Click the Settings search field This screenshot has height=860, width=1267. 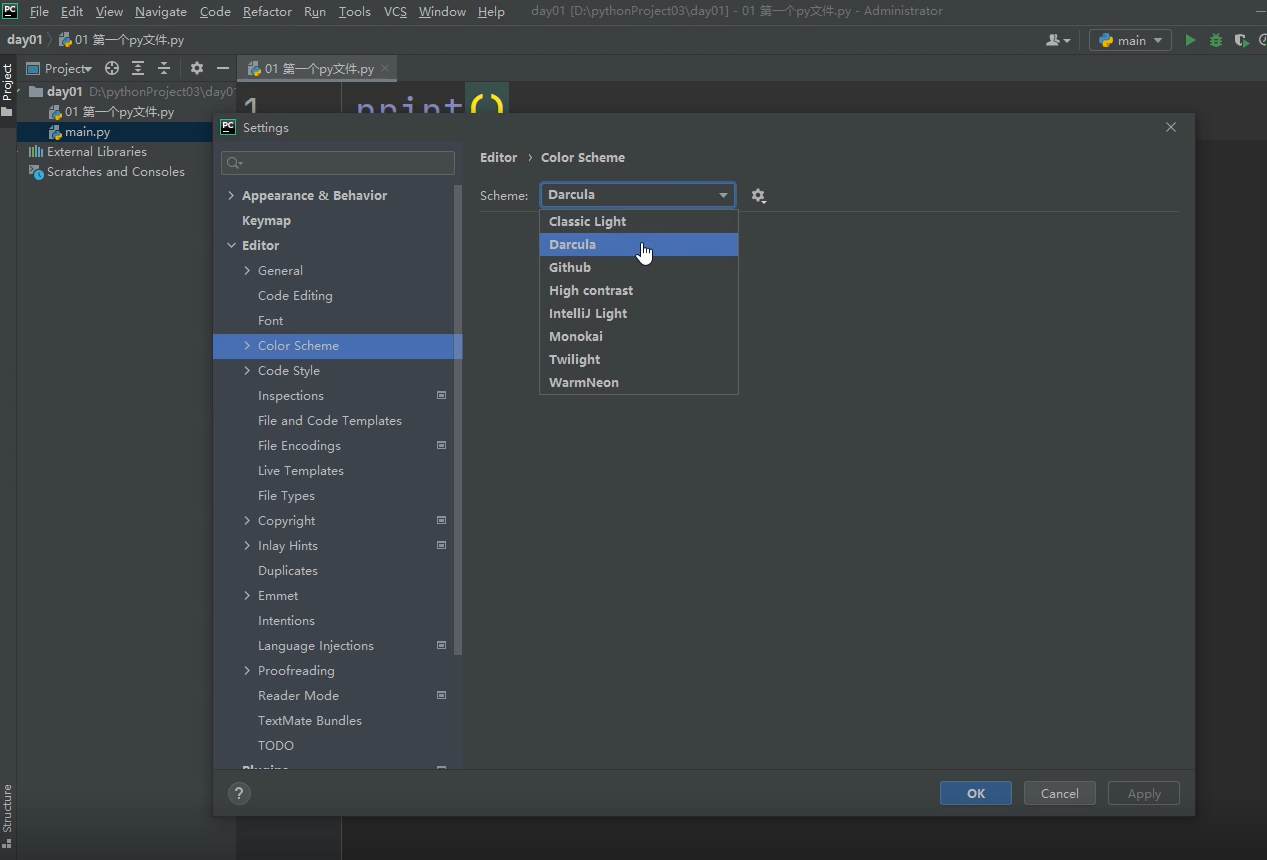[338, 163]
